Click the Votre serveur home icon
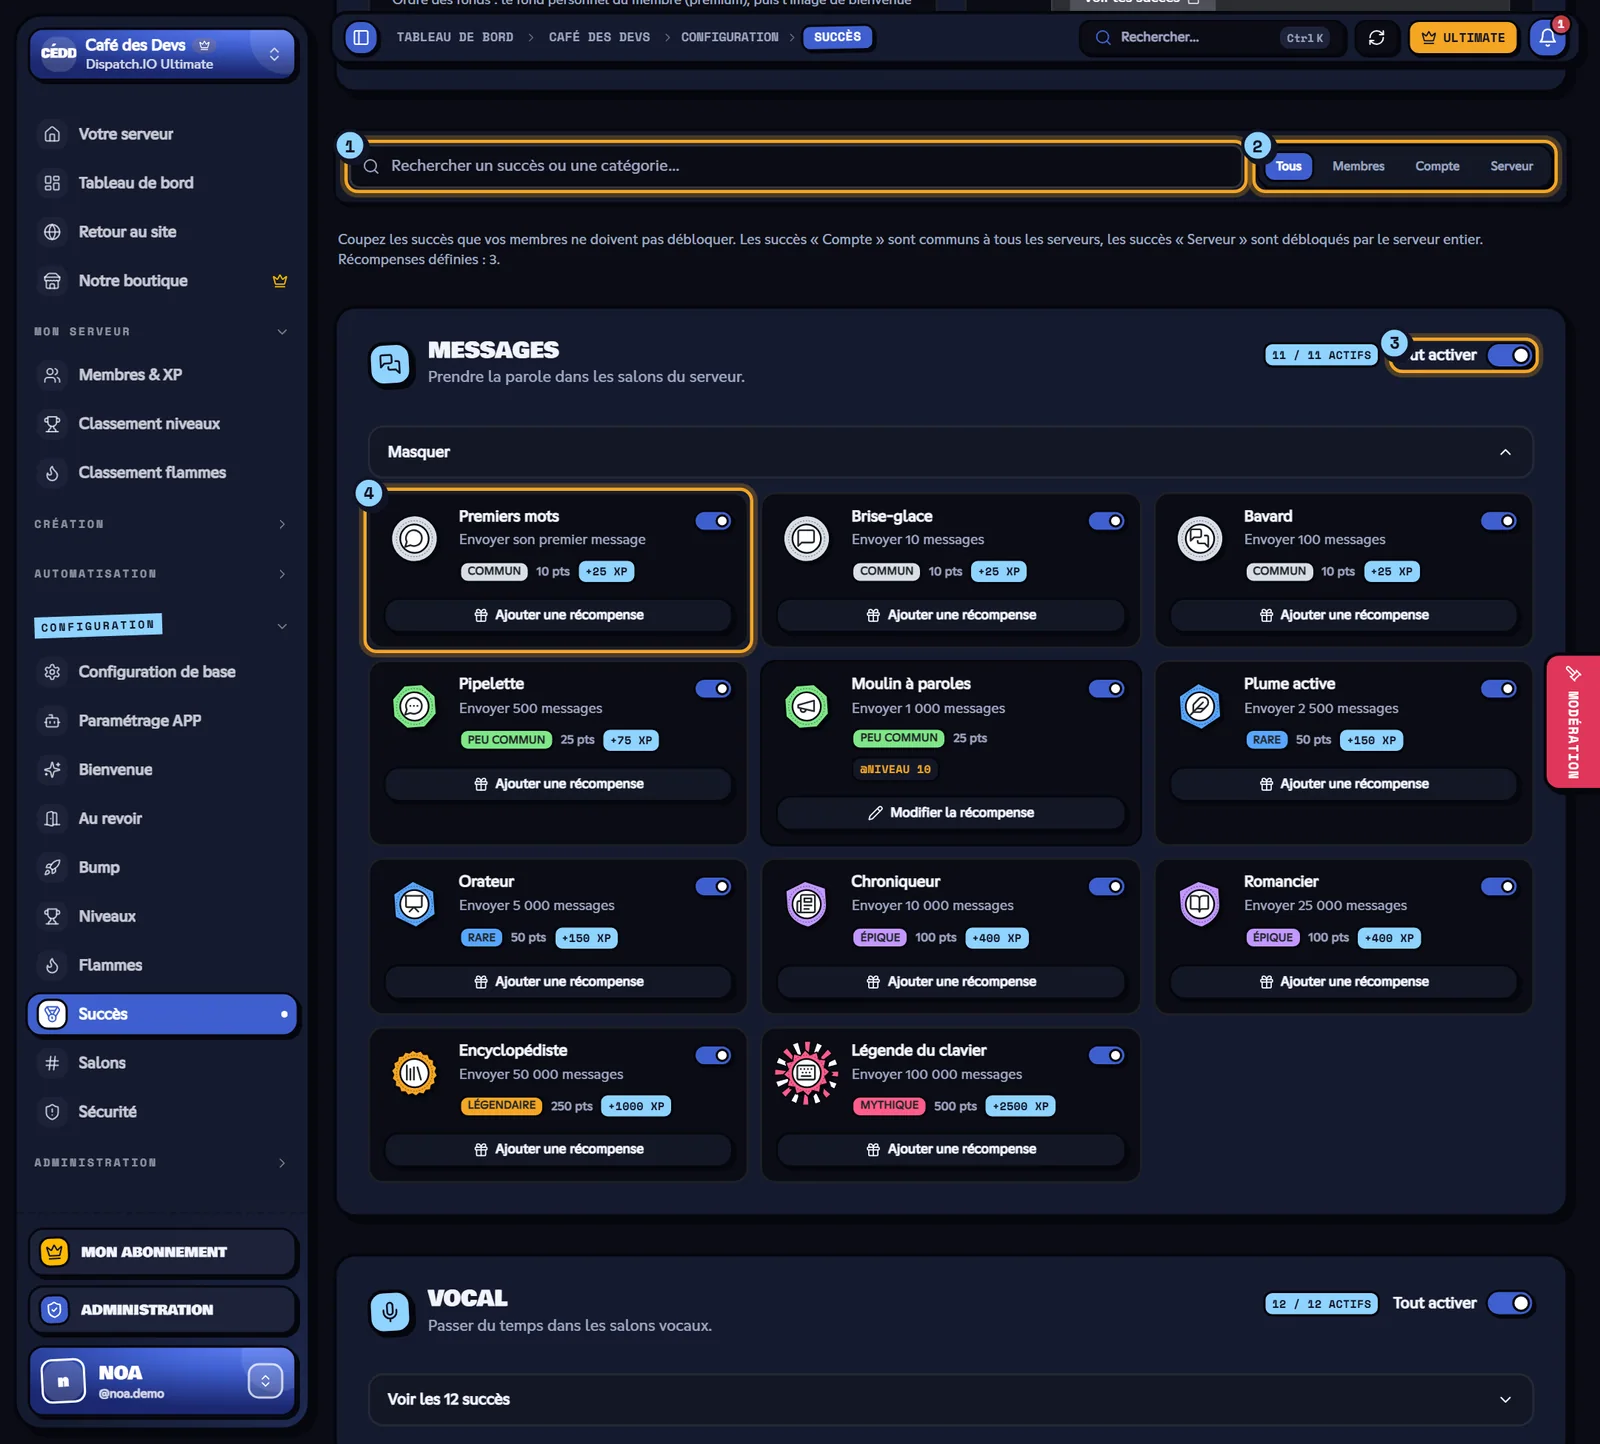 point(53,134)
